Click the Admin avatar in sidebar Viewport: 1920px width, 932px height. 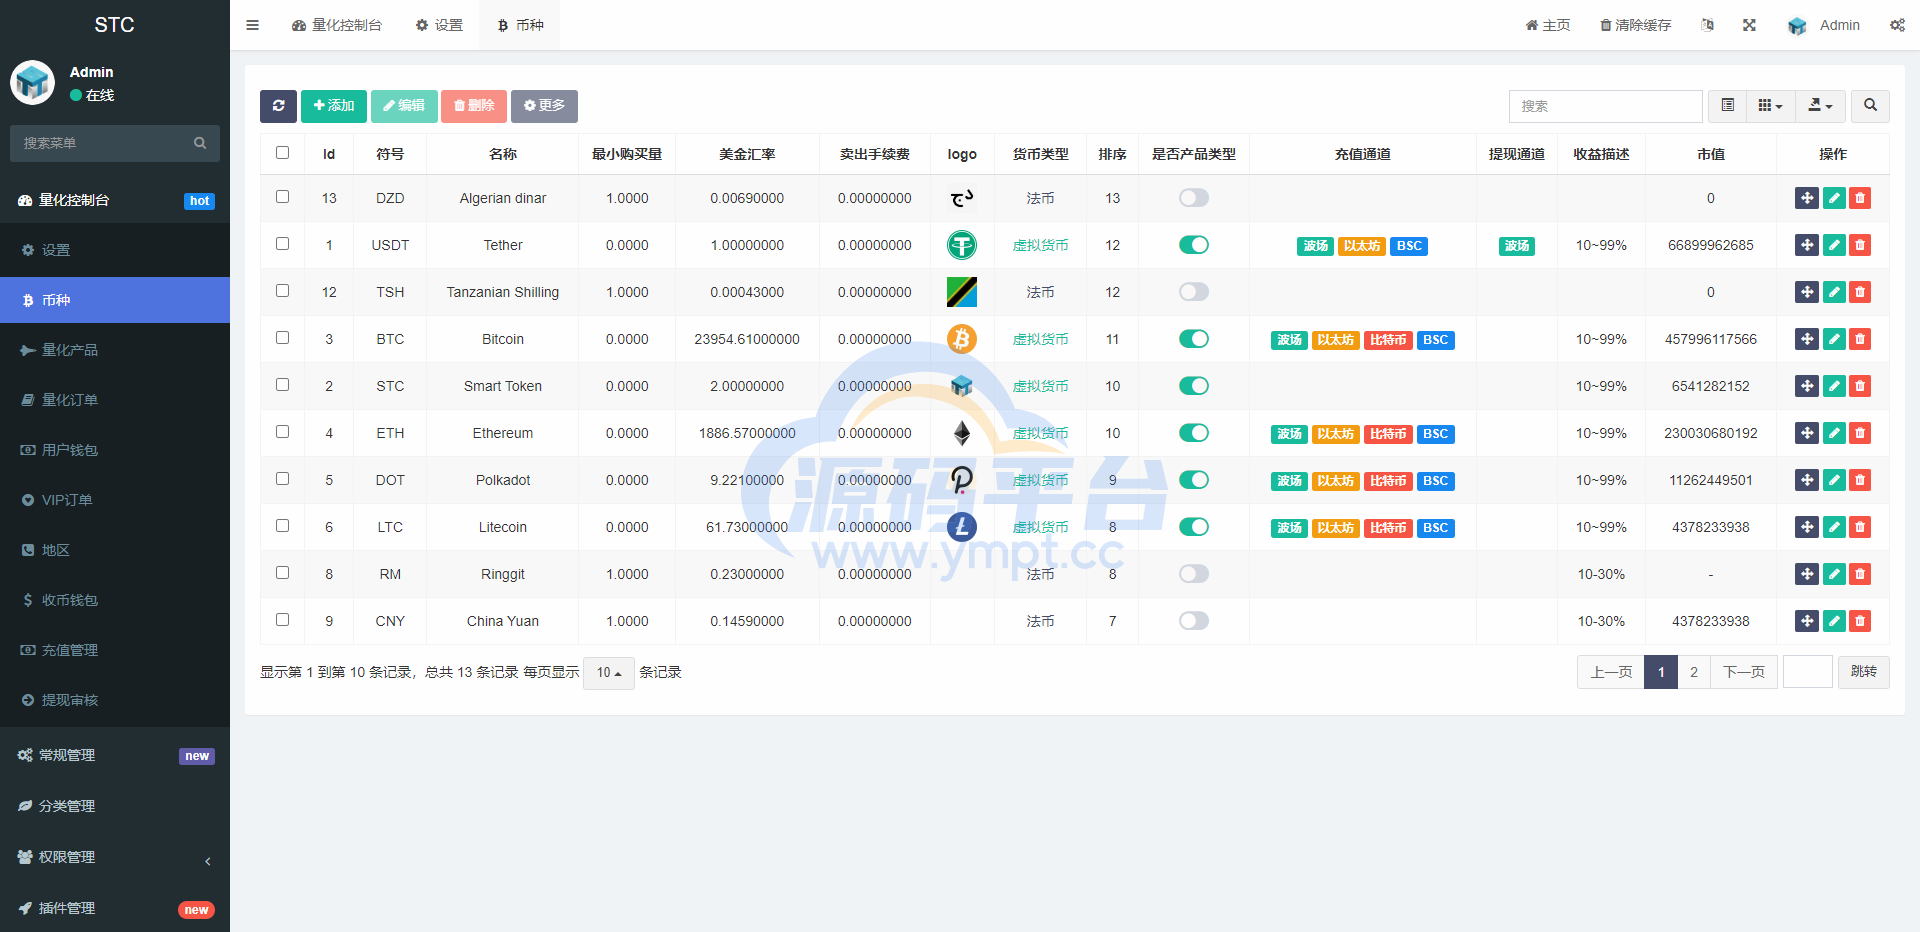[x=32, y=82]
